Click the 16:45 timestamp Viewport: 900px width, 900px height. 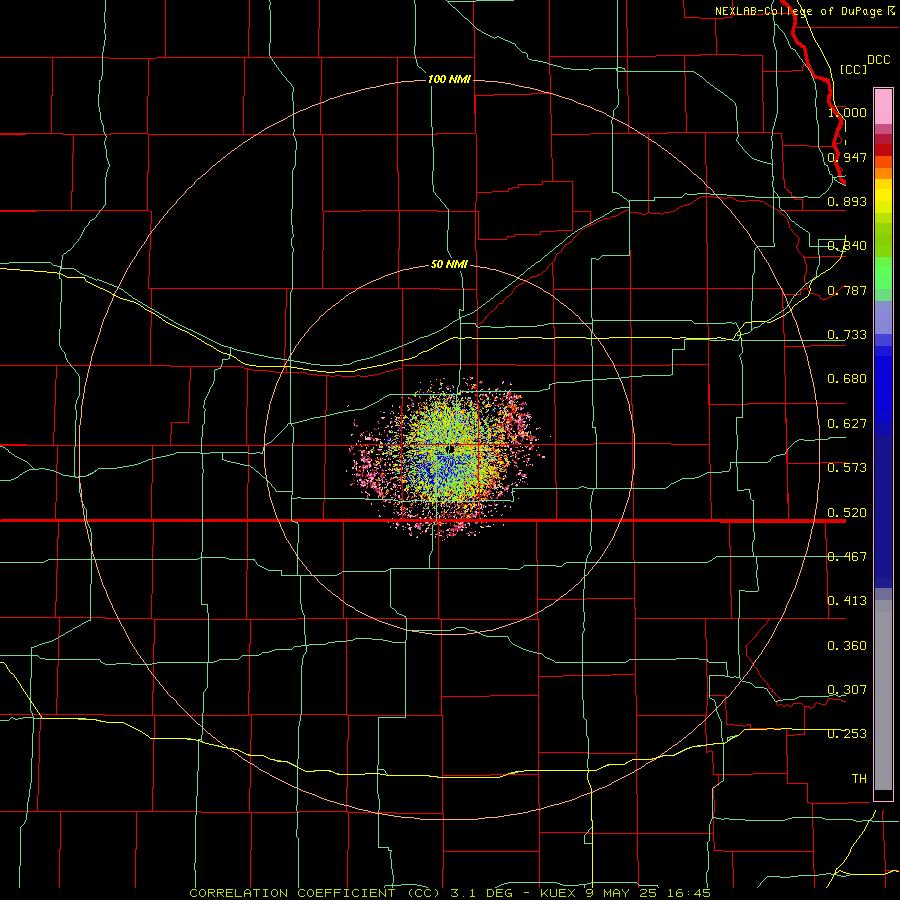[x=691, y=893]
